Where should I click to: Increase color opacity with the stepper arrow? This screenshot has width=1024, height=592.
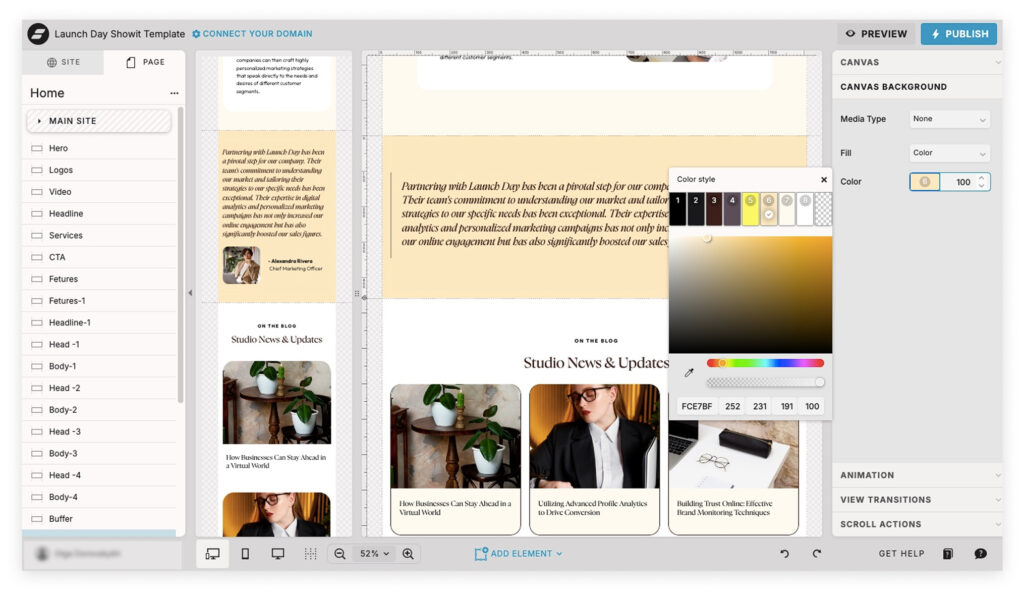(982, 178)
